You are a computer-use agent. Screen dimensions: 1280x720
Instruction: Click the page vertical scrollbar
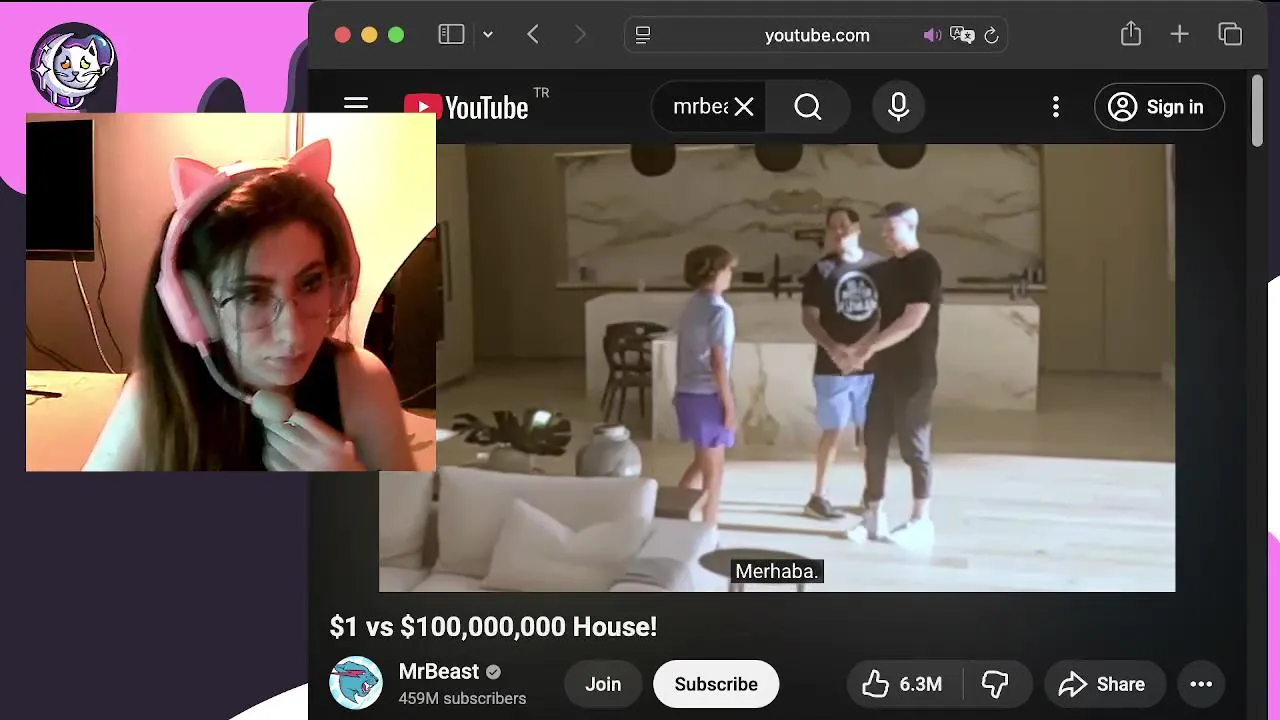point(1258,110)
